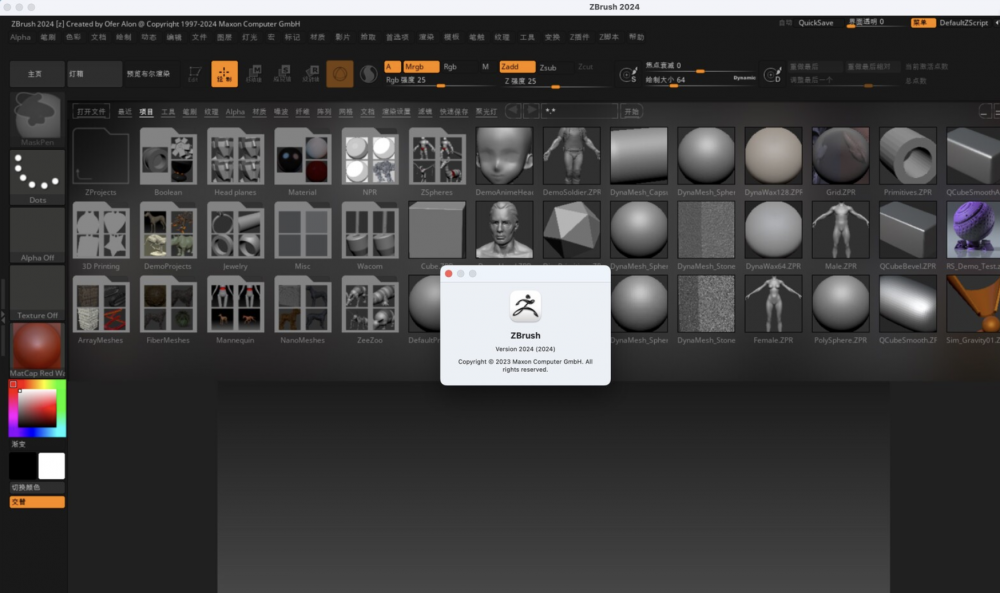Click the D dynamic brush icon
This screenshot has height=593, width=1000.
tap(772, 75)
